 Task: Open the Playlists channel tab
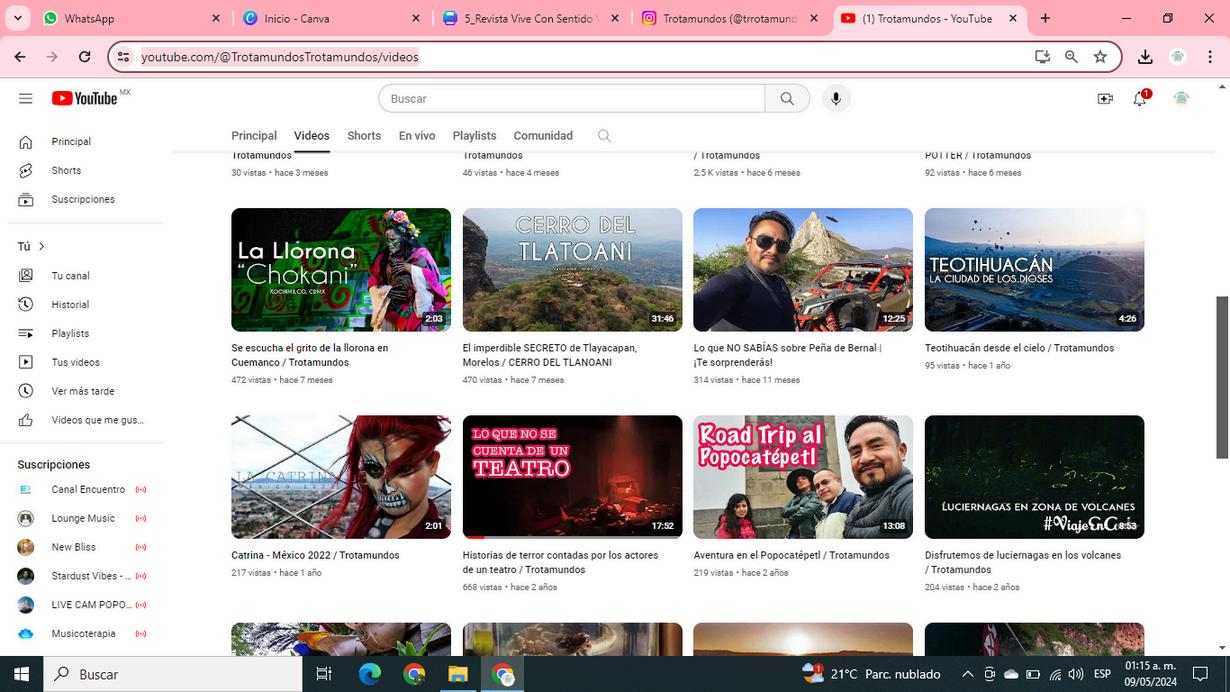pos(474,136)
